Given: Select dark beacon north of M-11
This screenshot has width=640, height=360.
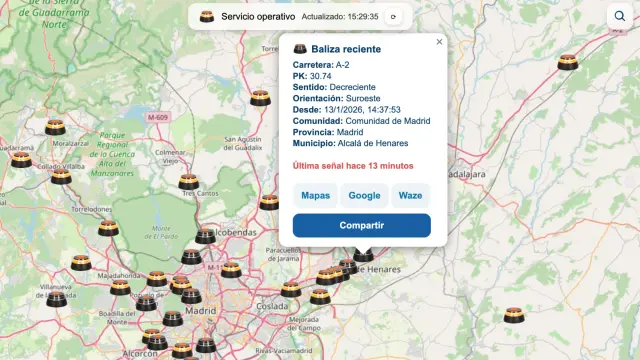Looking at the screenshot, I should [191, 257].
